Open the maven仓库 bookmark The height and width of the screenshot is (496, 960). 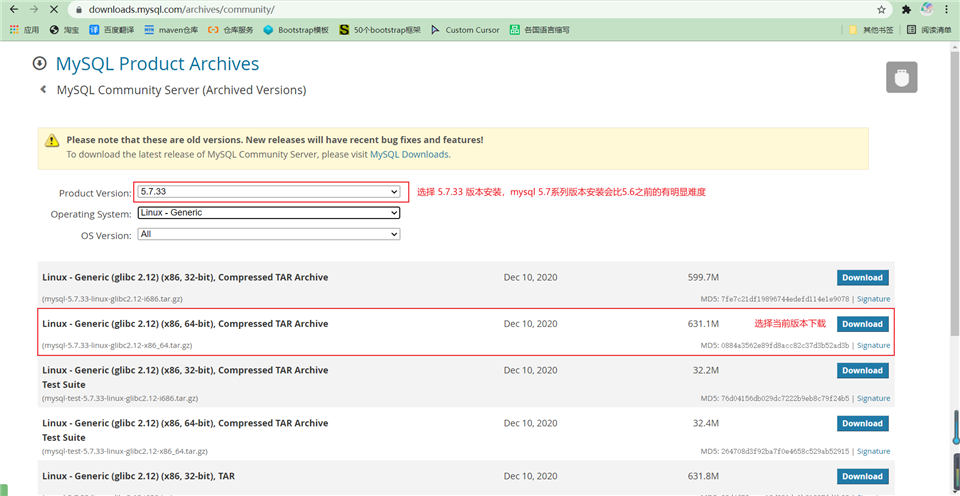click(x=172, y=29)
